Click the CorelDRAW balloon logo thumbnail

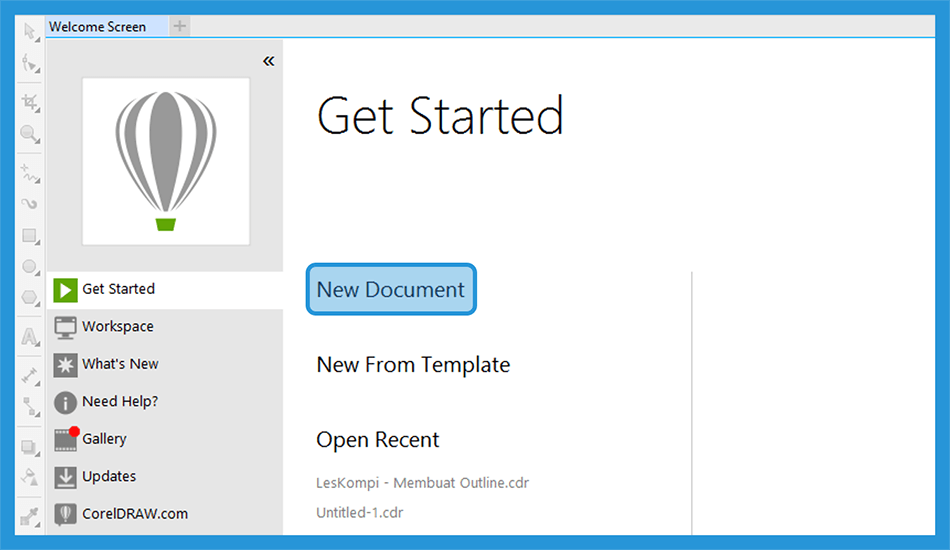(166, 161)
